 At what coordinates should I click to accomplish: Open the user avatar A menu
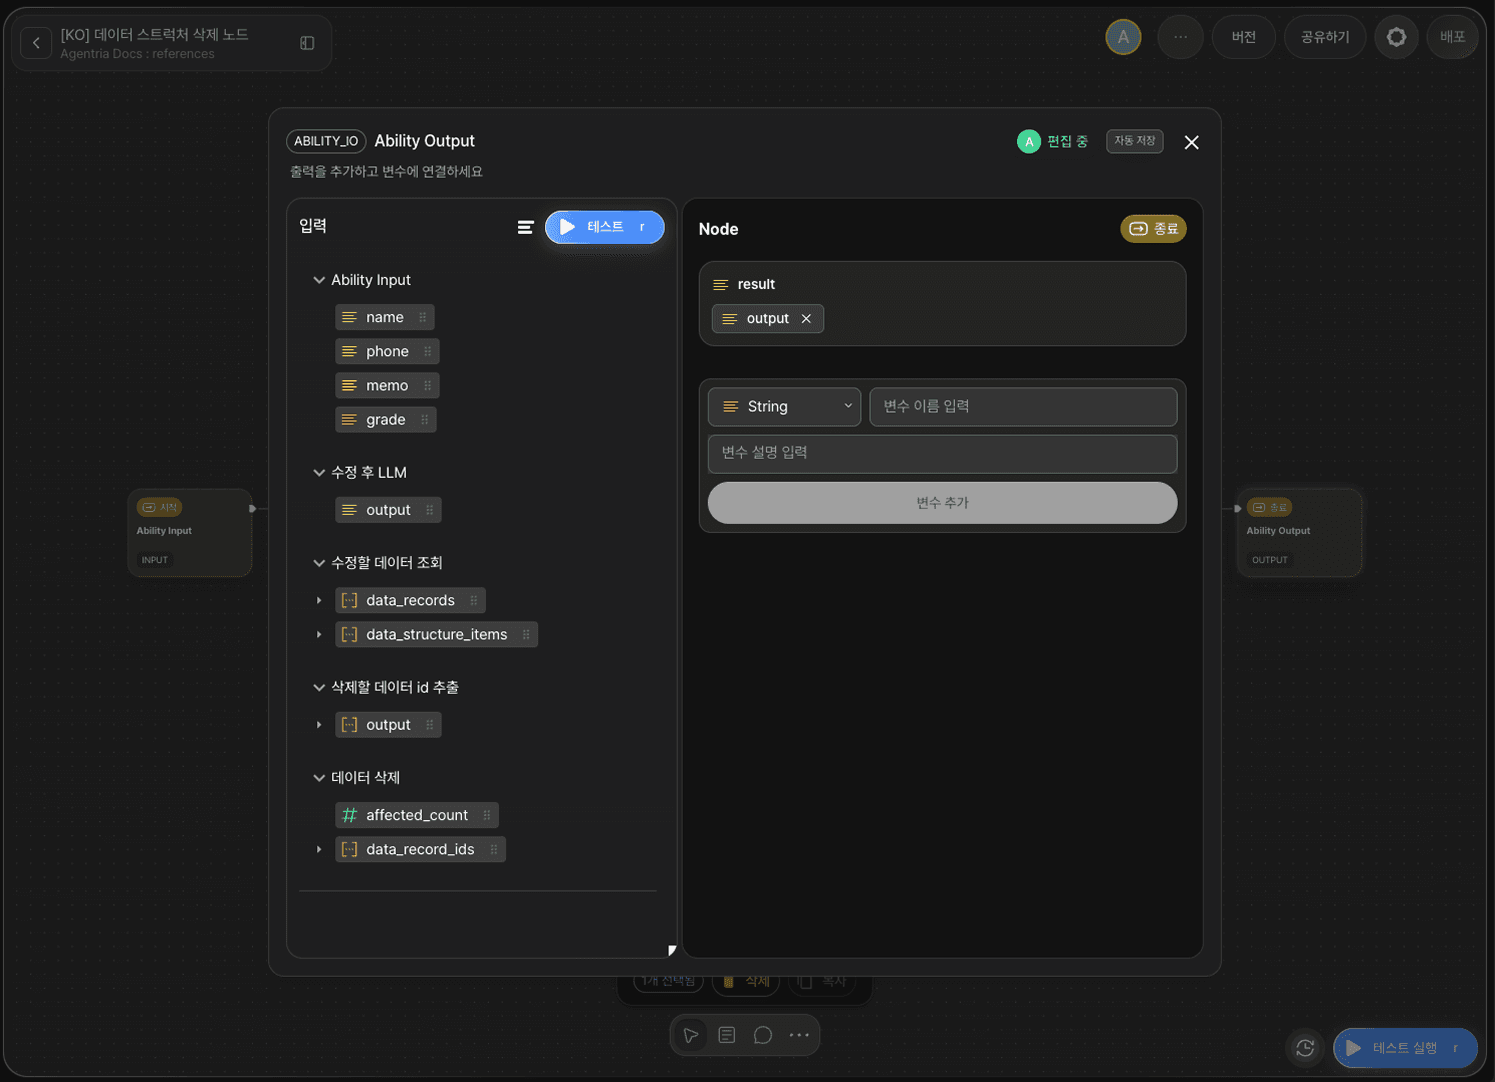click(1123, 37)
